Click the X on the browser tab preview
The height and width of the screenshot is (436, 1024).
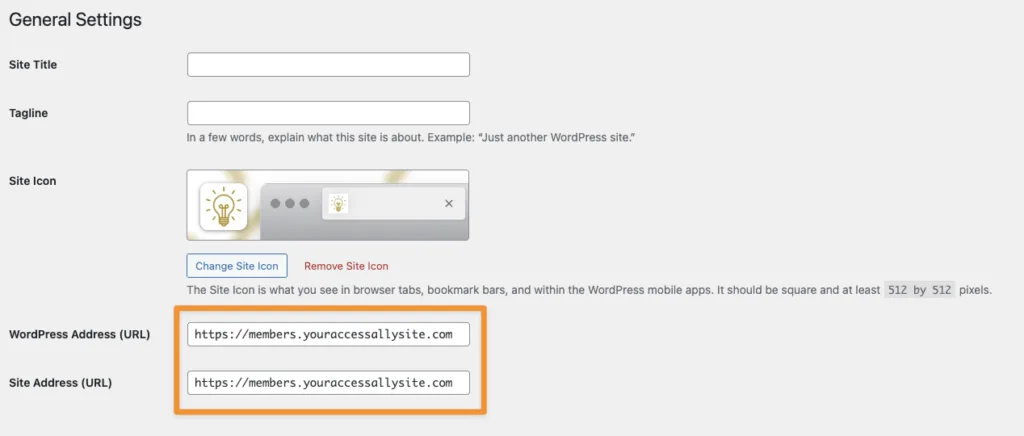449,204
